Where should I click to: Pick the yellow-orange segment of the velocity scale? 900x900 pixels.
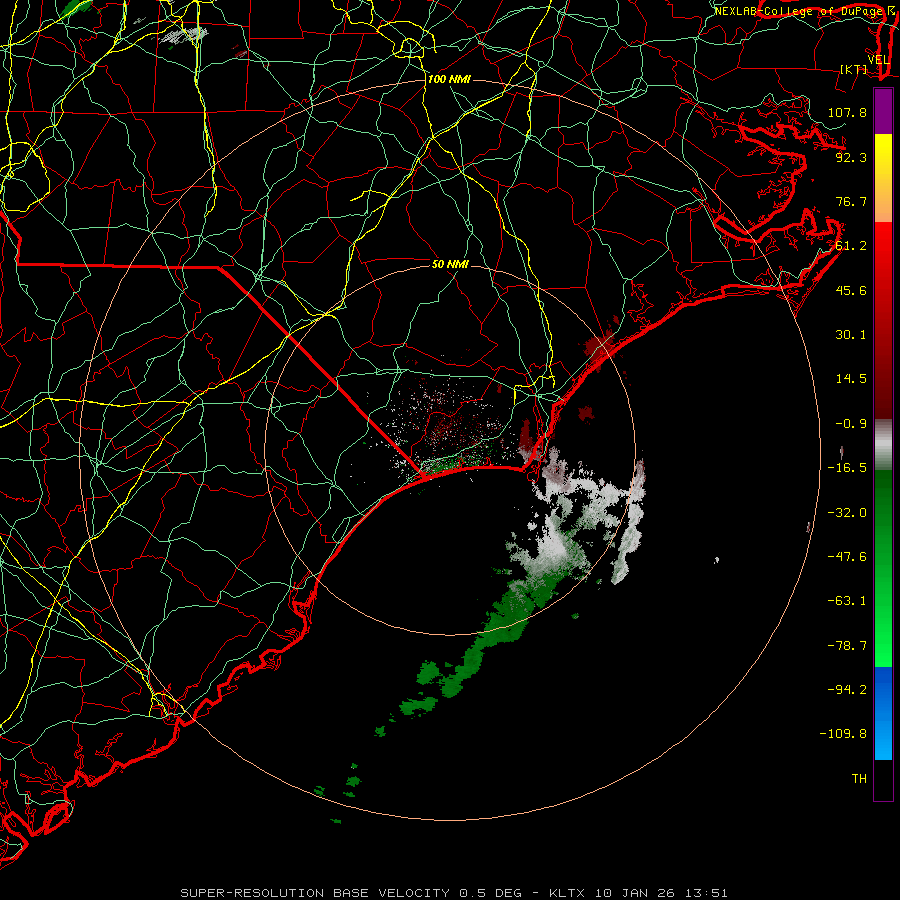coord(883,178)
